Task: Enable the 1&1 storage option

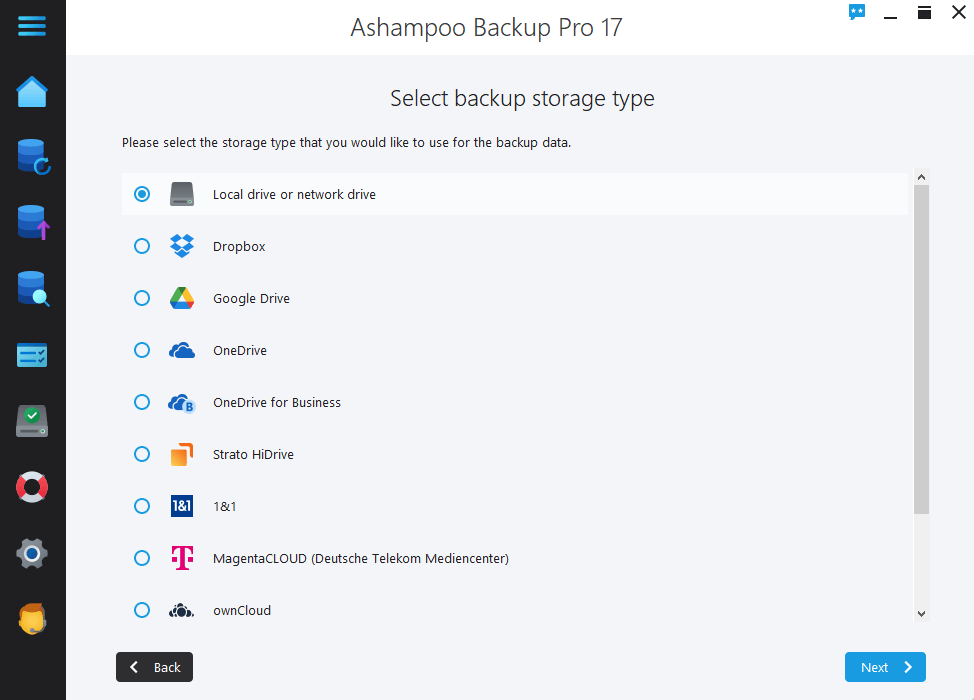Action: click(141, 506)
